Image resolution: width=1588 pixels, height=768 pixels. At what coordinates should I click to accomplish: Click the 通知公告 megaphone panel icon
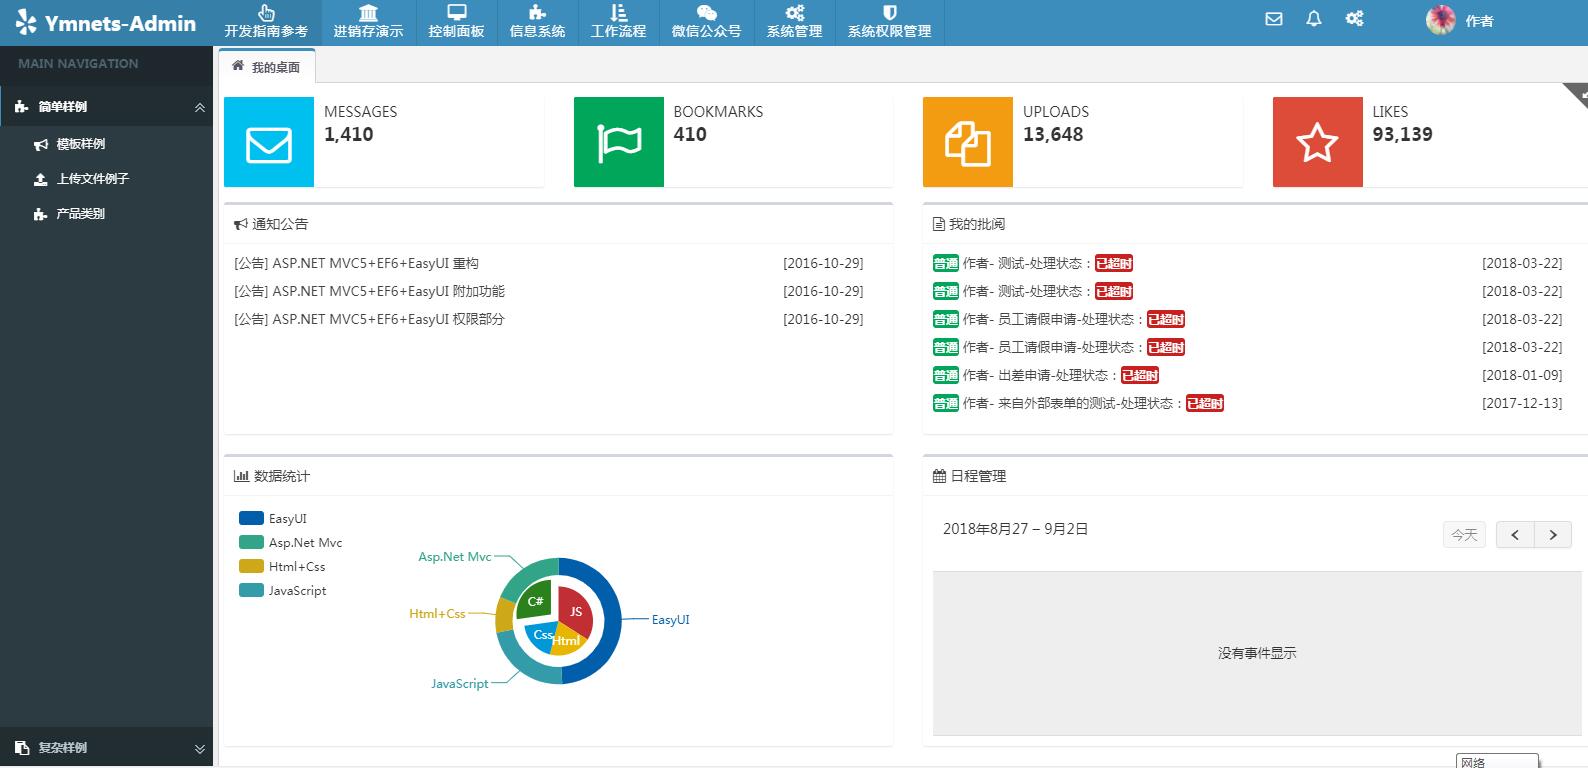point(241,225)
